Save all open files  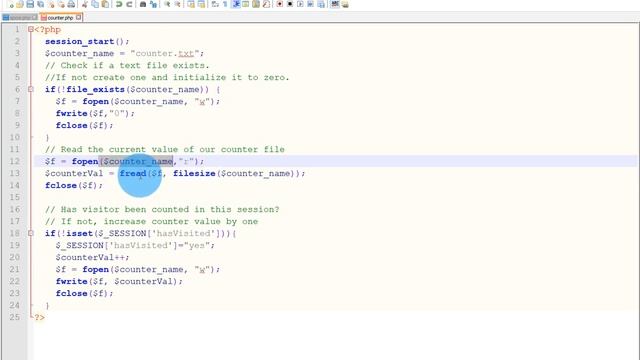click(x=40, y=4)
